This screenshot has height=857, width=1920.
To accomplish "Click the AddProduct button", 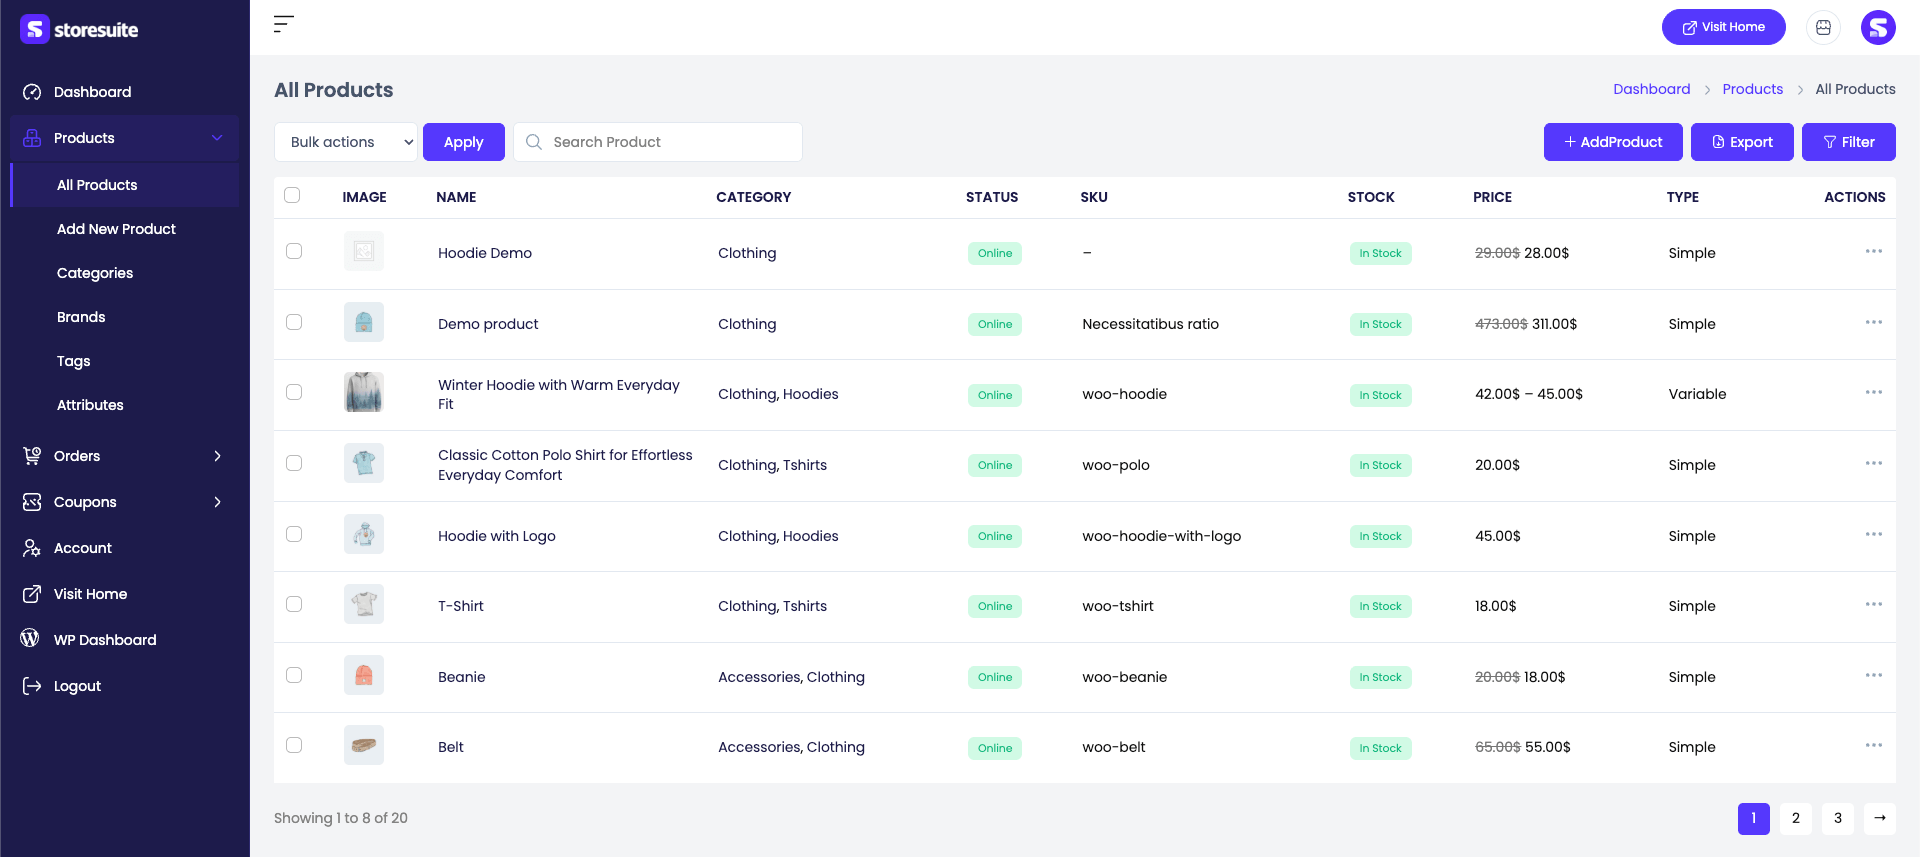I will point(1613,142).
